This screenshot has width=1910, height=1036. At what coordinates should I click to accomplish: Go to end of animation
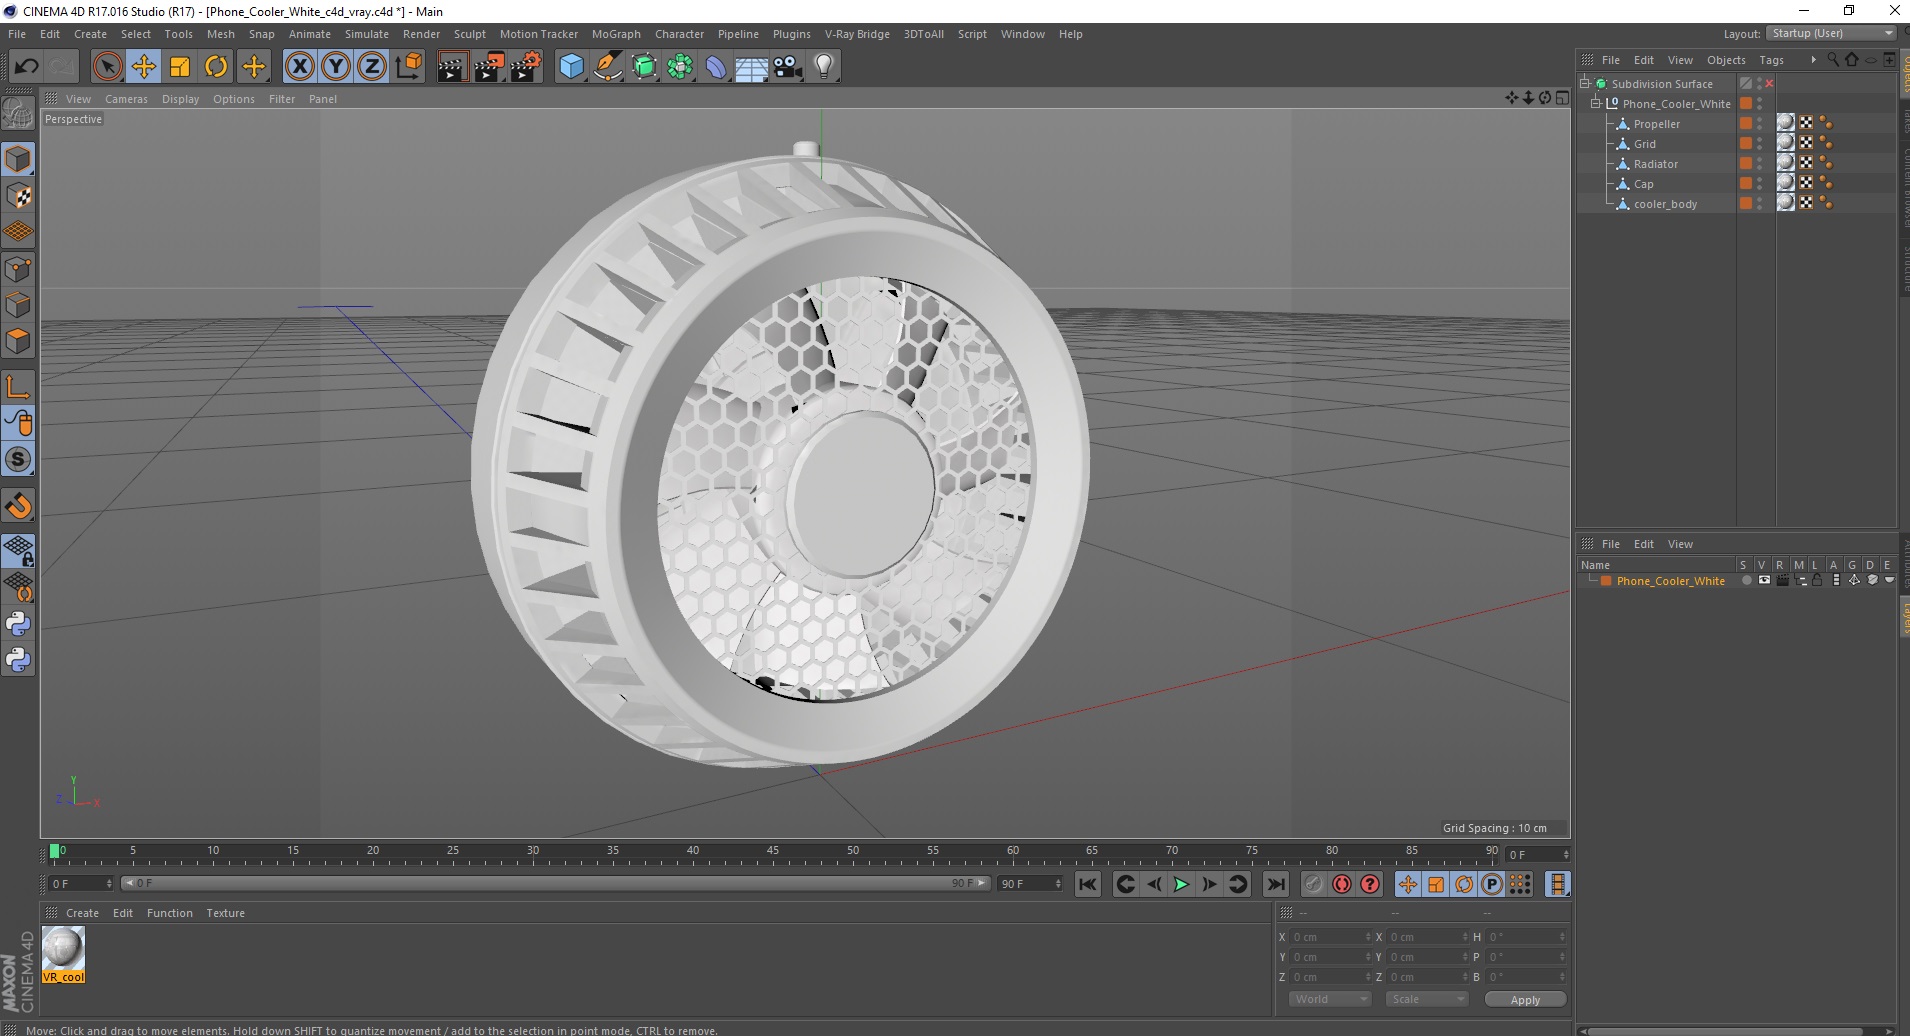1275,884
